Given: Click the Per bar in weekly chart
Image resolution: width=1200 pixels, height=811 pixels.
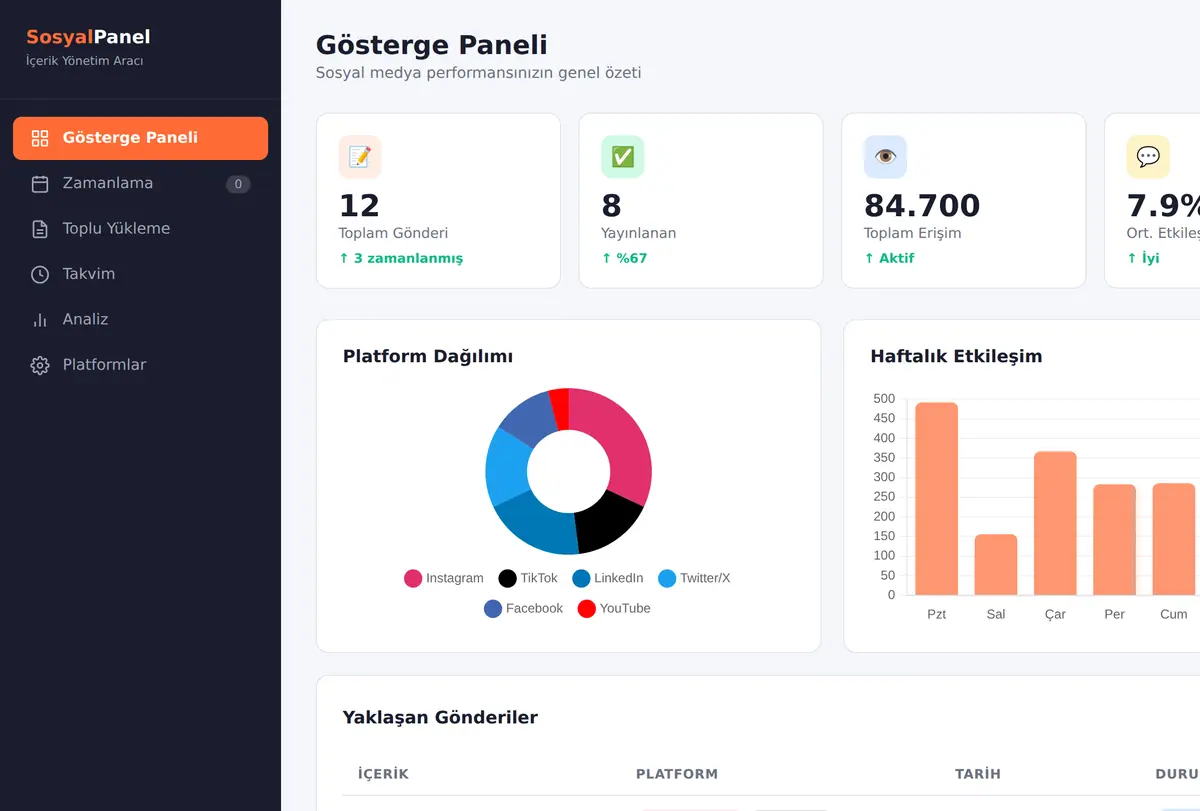Looking at the screenshot, I should tap(1114, 540).
